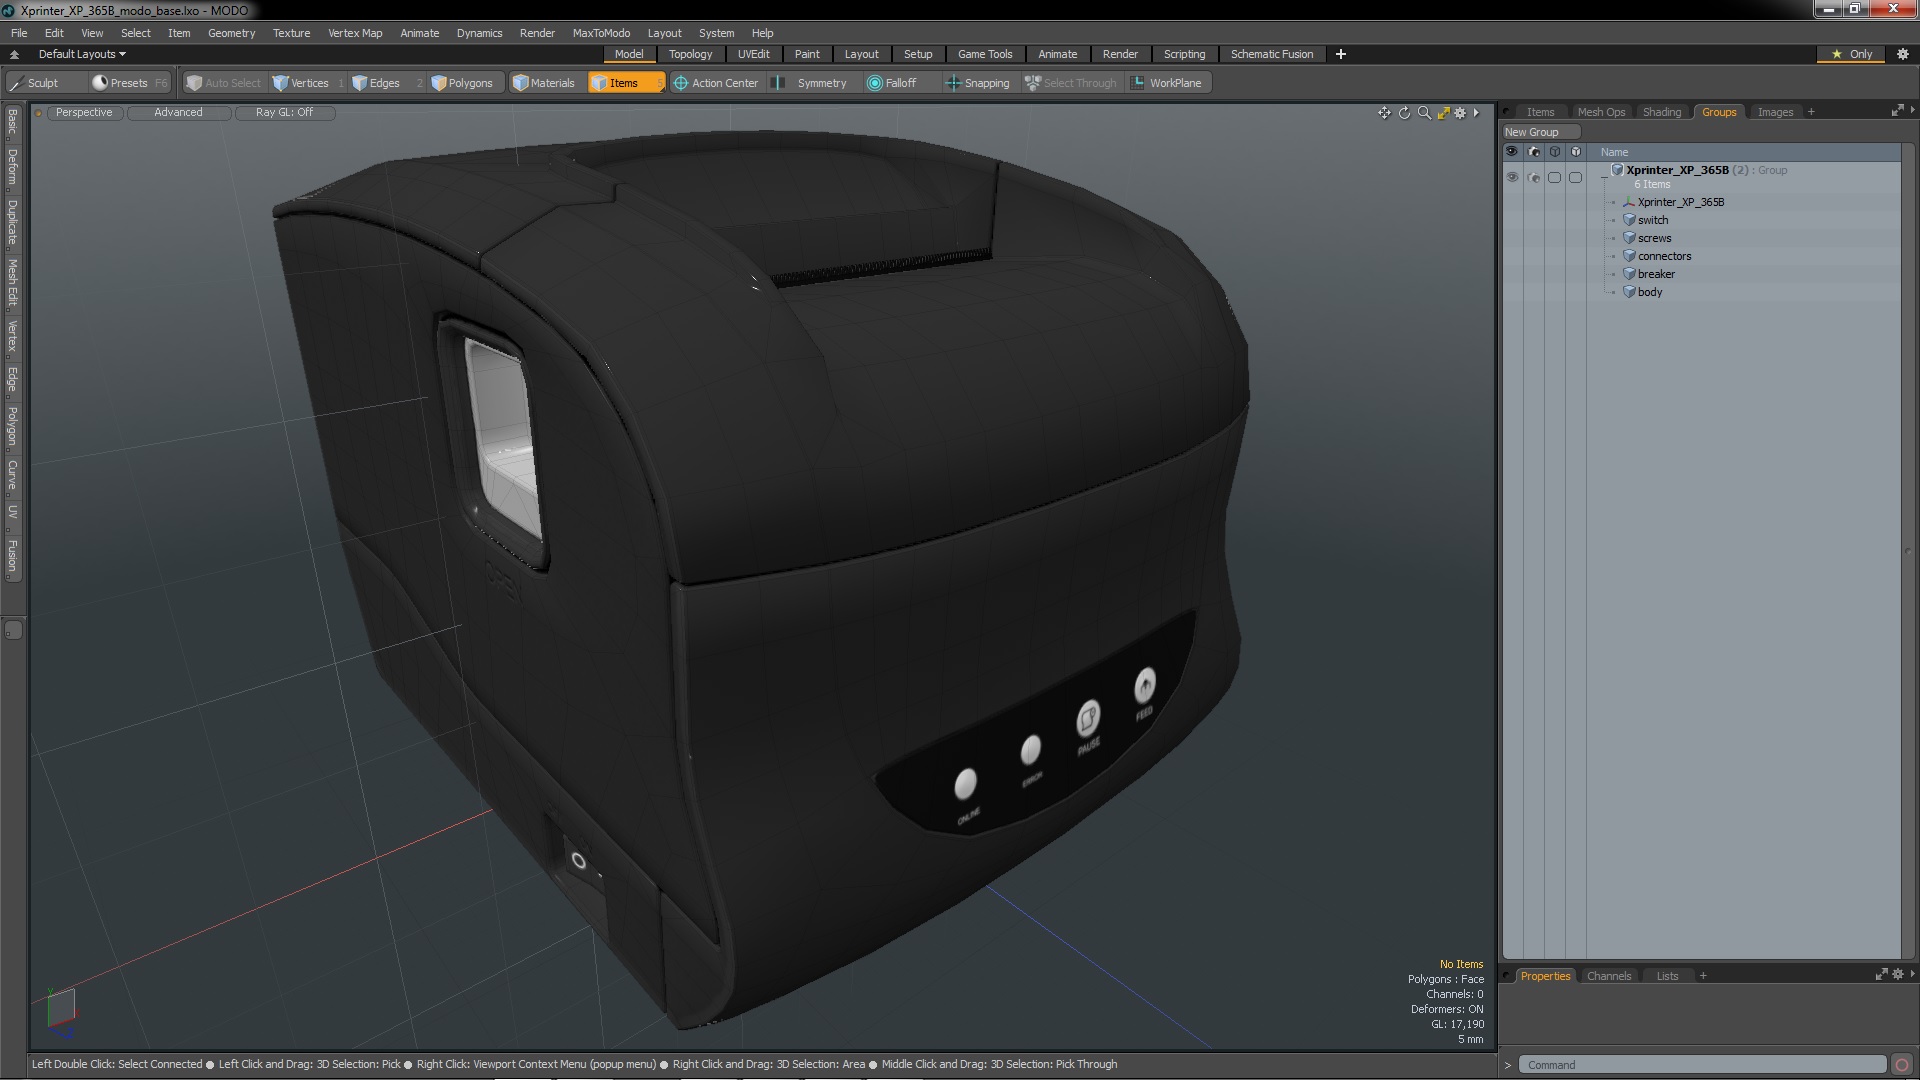Click the viewport maximize arrows icon
The width and height of the screenshot is (1920, 1080).
(x=1443, y=113)
